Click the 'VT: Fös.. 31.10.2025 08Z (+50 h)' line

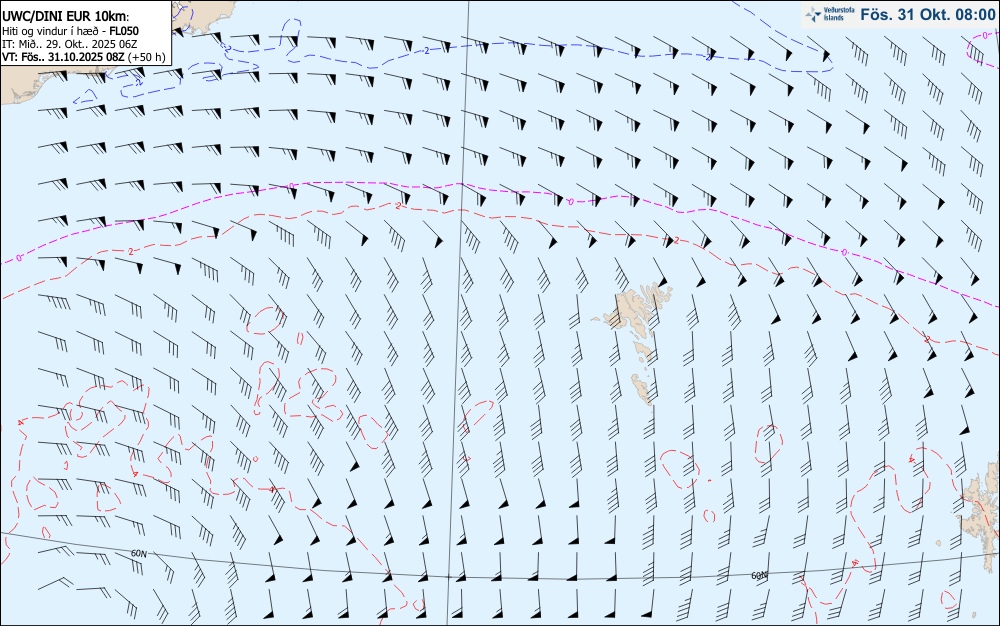84,57
